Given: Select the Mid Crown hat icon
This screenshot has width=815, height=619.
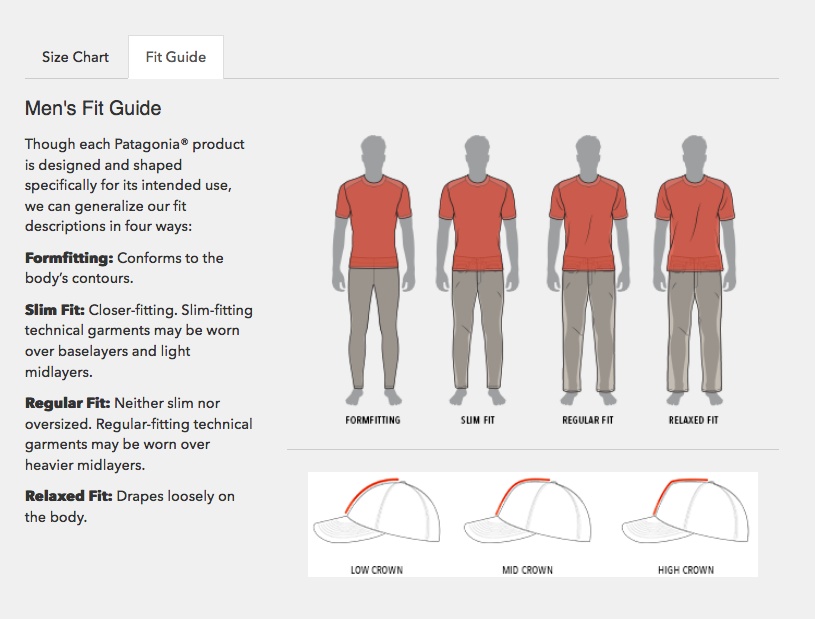Looking at the screenshot, I should pos(527,517).
